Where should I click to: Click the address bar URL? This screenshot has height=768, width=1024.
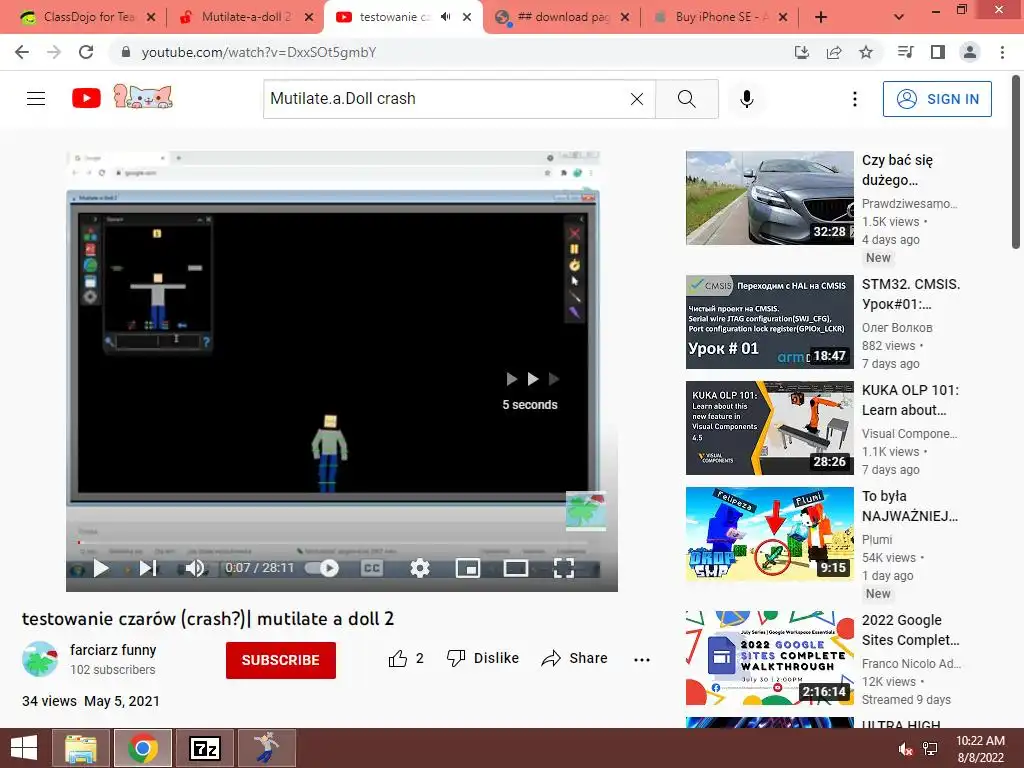tap(259, 52)
